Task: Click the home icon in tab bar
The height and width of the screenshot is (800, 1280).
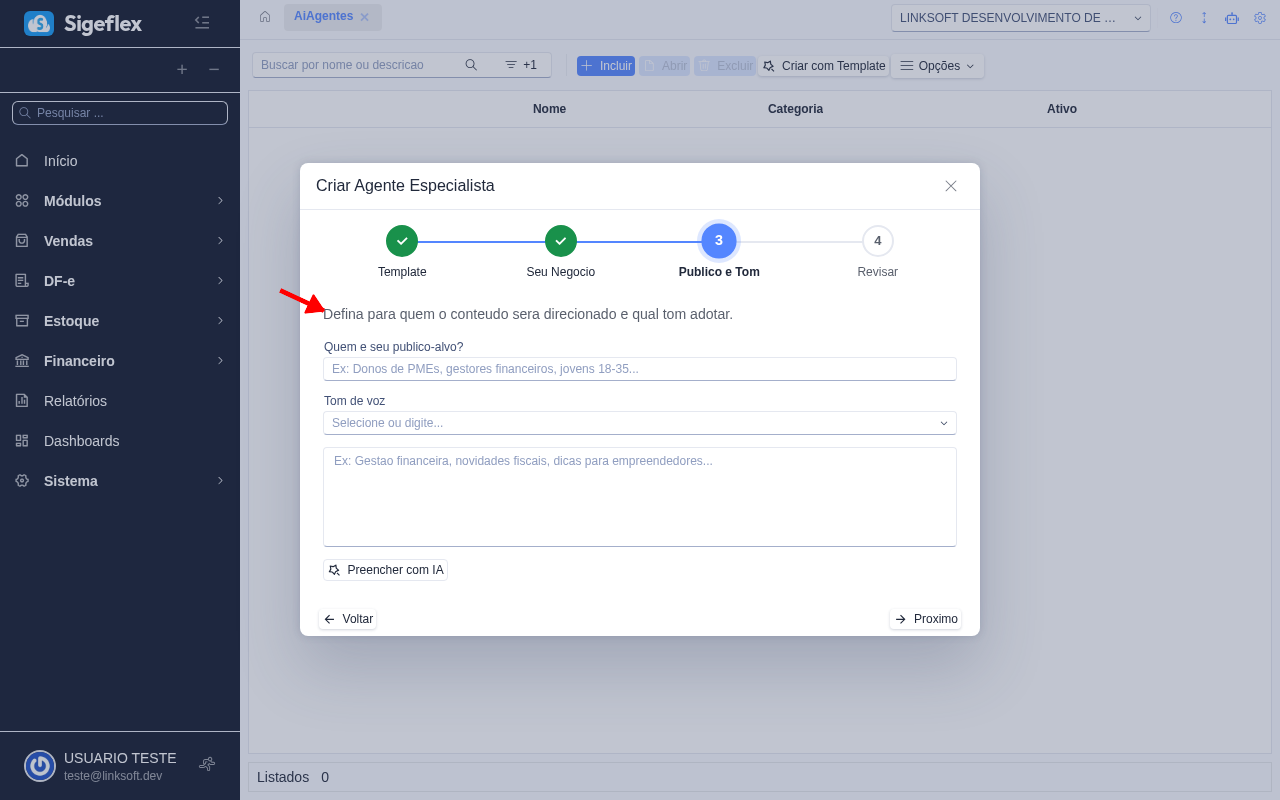Action: pyautogui.click(x=265, y=17)
